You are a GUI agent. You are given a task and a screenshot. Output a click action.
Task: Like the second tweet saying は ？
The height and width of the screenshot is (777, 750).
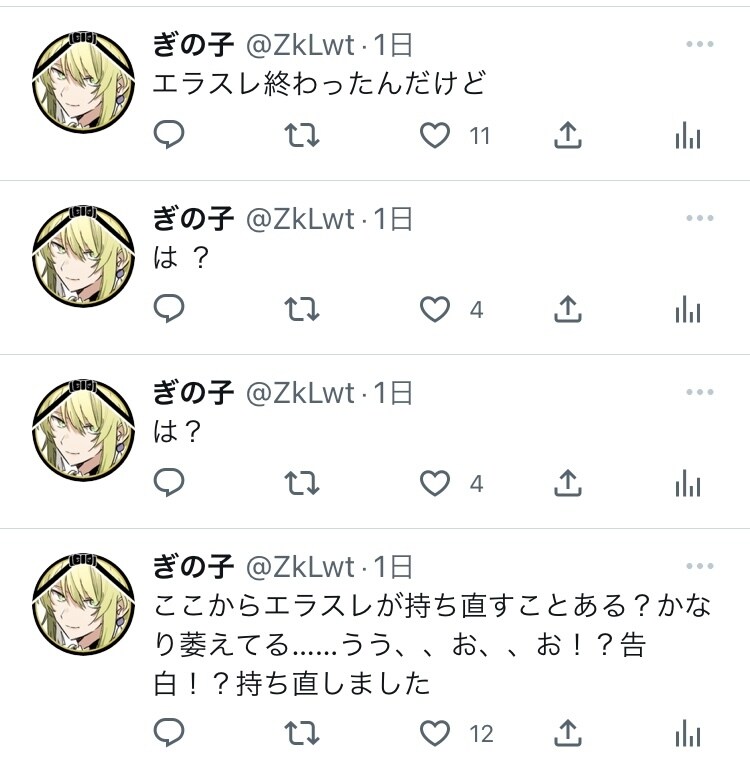point(435,309)
